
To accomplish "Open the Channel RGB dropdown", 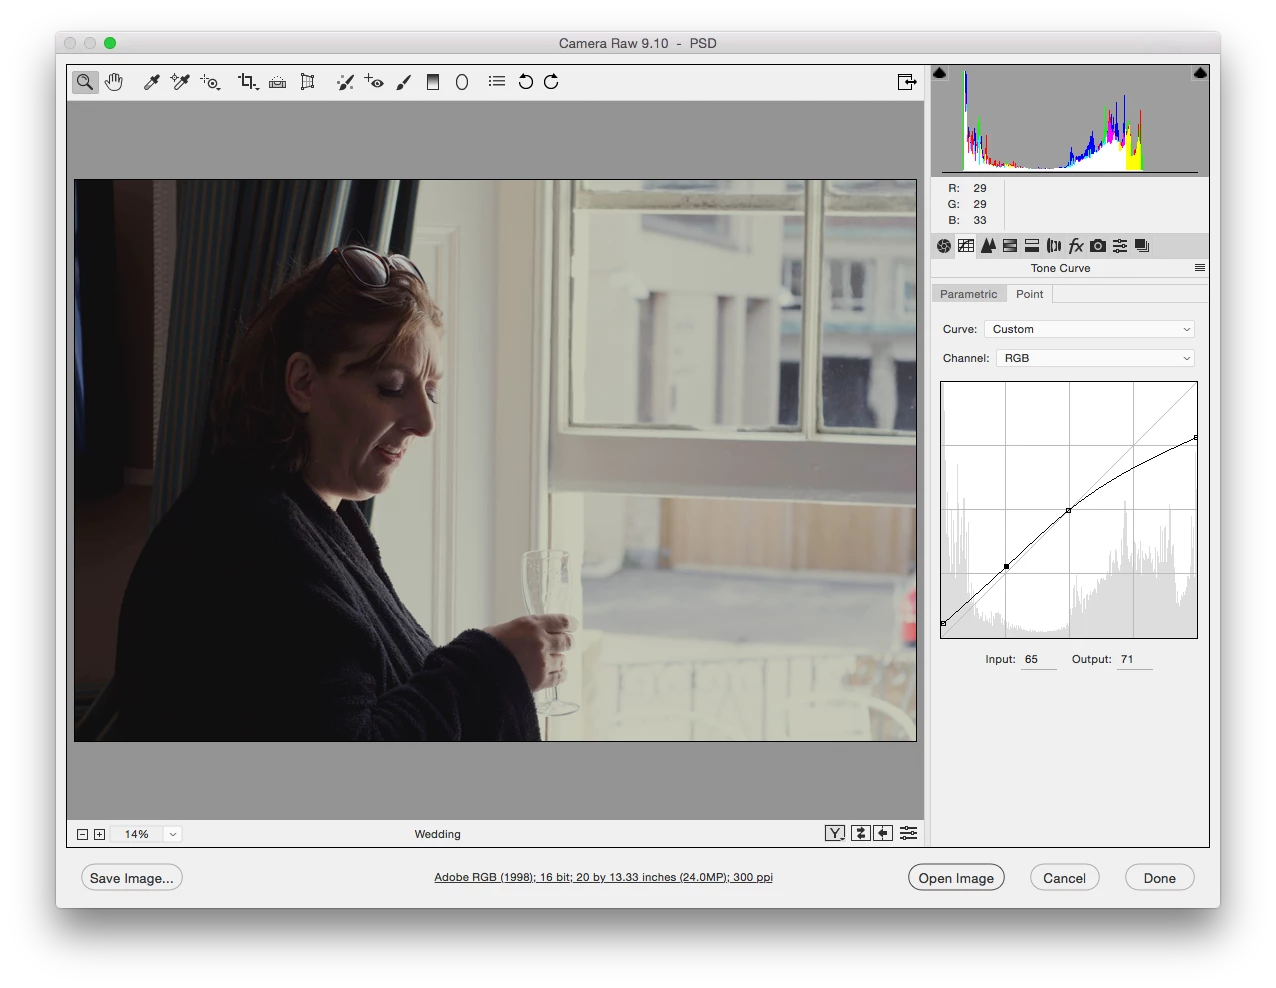I will point(1095,358).
